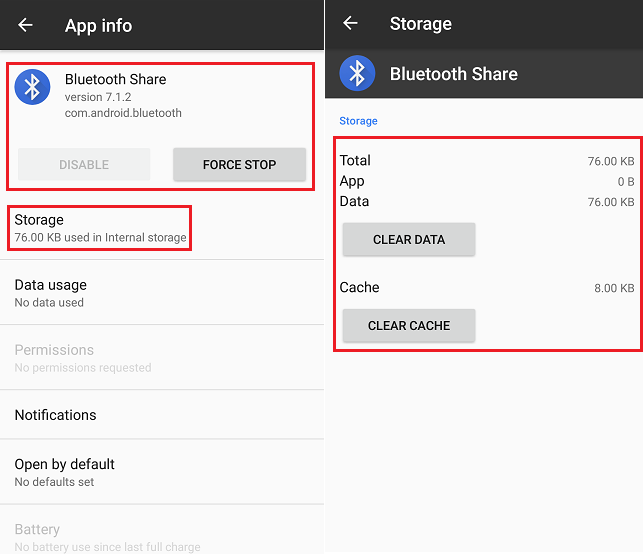
Task: Select the No data used text
Action: (x=49, y=303)
